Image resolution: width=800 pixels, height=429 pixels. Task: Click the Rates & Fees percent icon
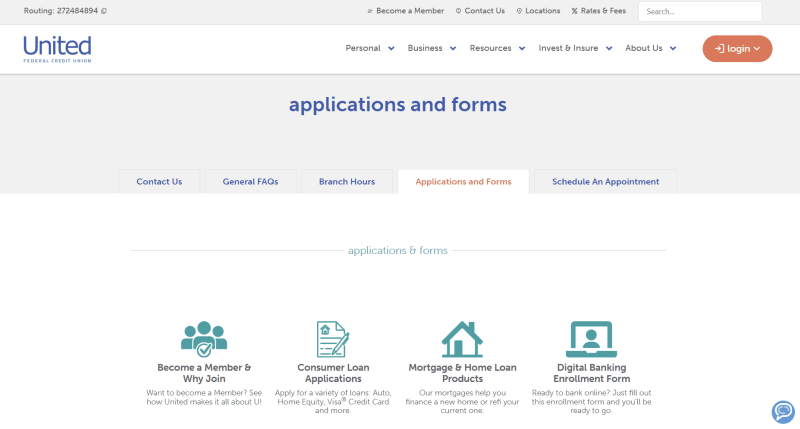[x=574, y=11]
